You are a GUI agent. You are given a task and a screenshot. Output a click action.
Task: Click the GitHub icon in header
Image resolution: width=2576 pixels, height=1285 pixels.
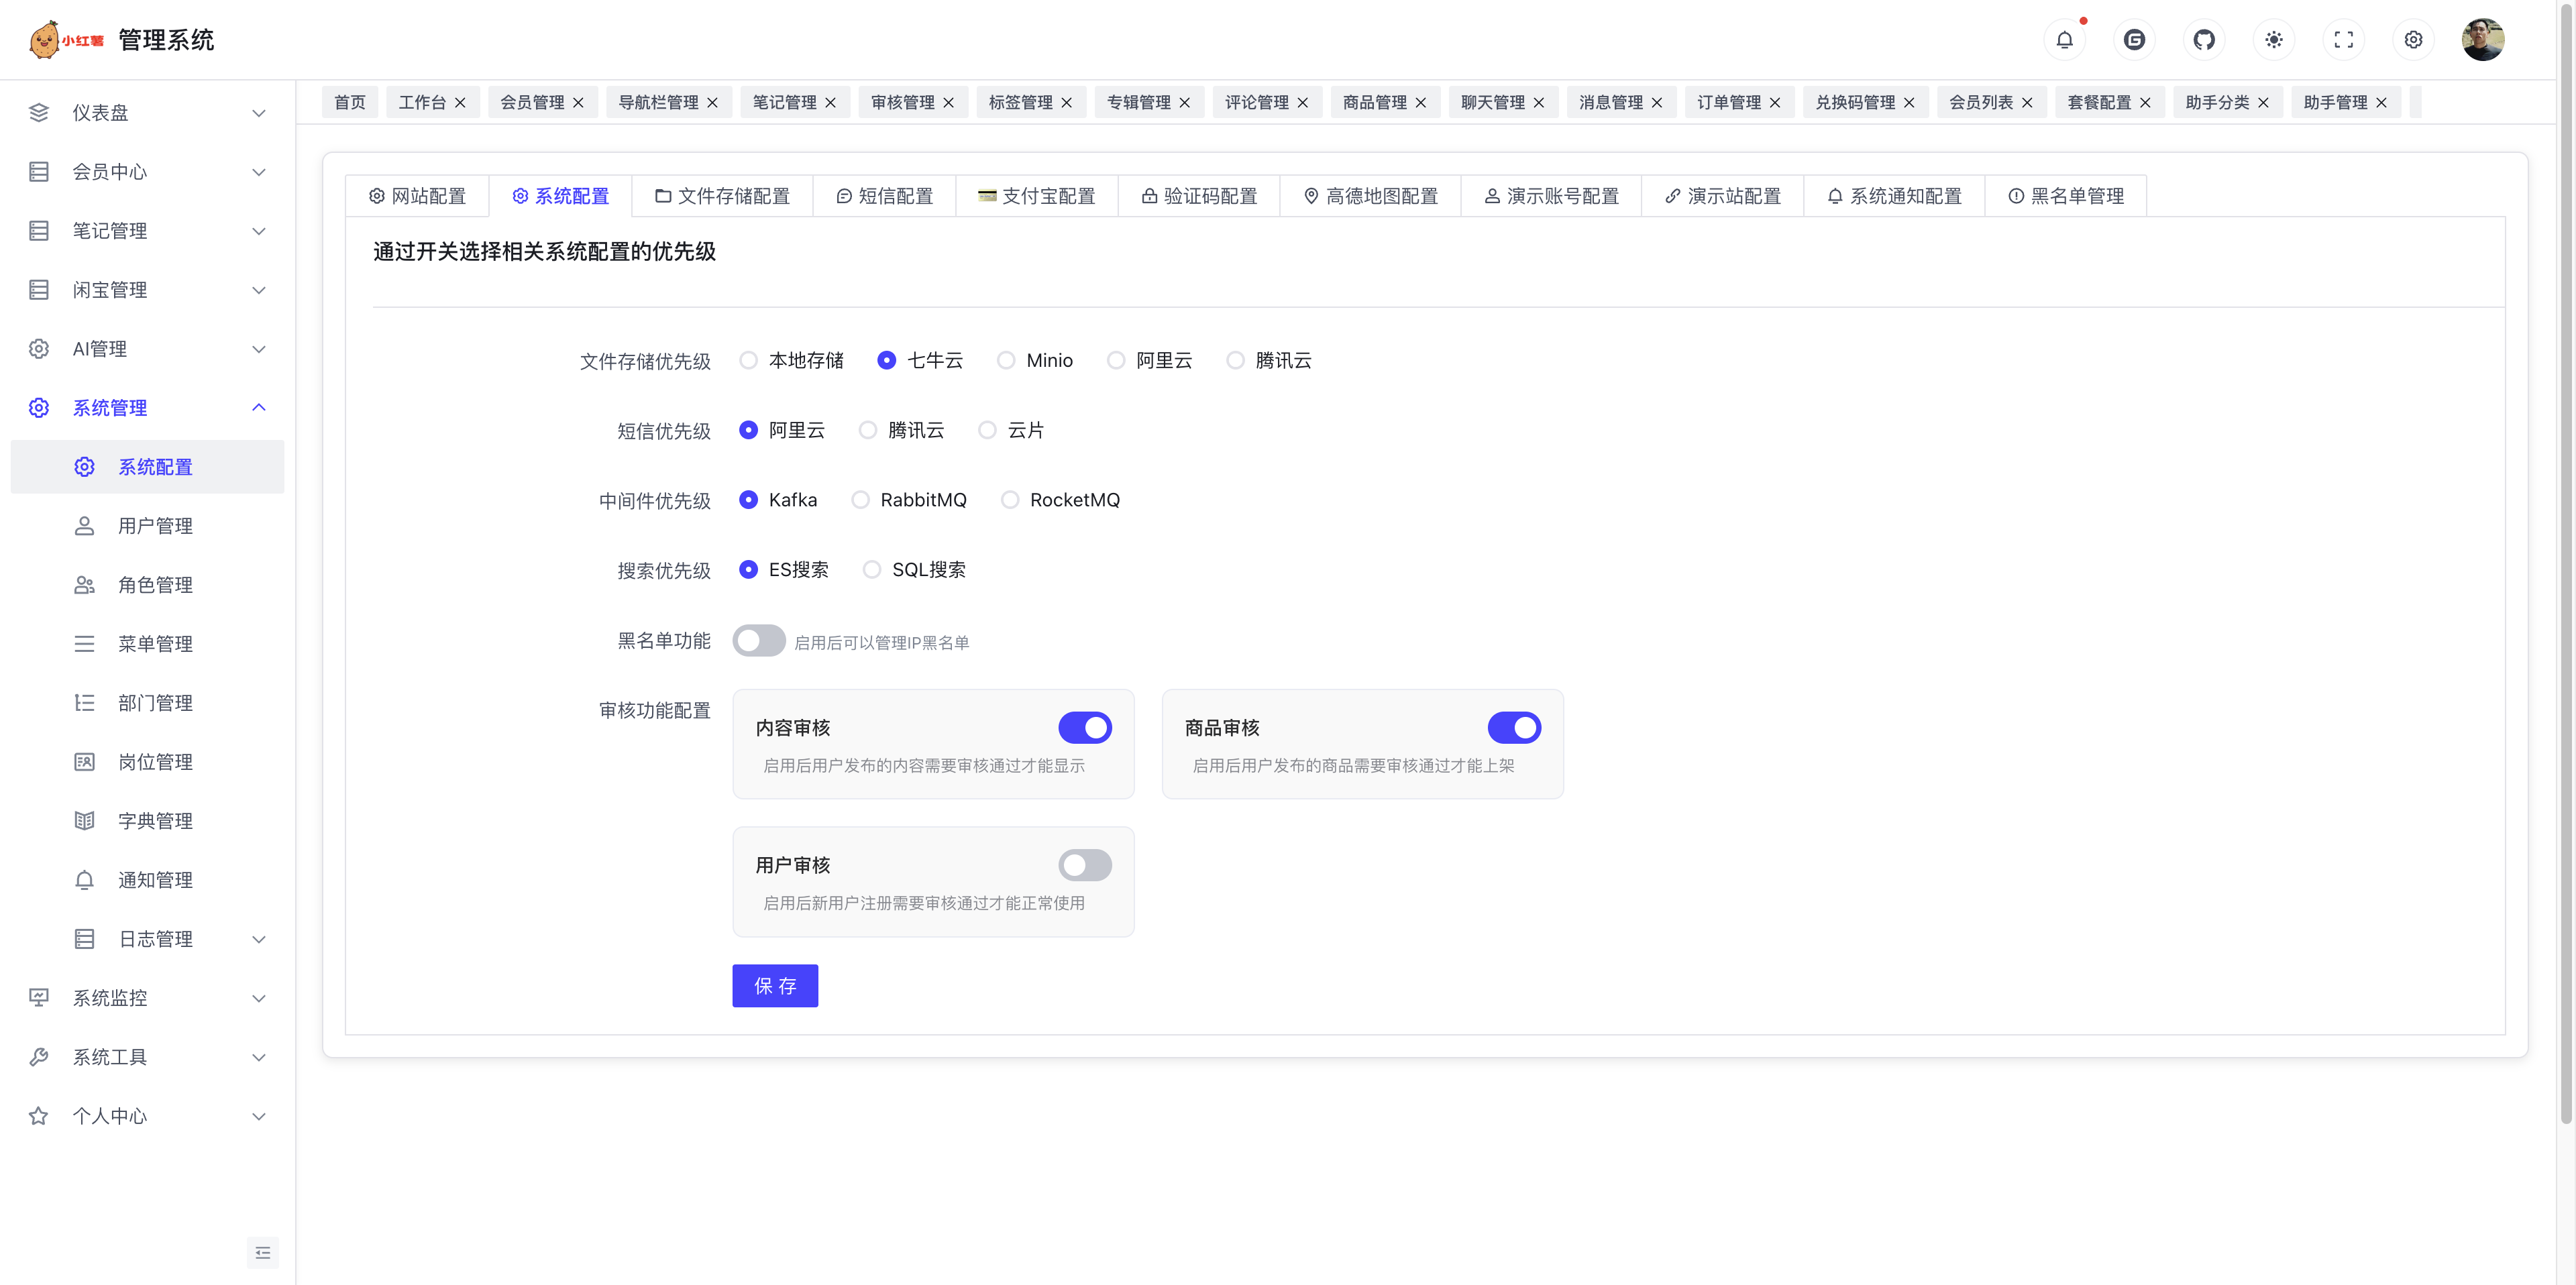click(2204, 40)
